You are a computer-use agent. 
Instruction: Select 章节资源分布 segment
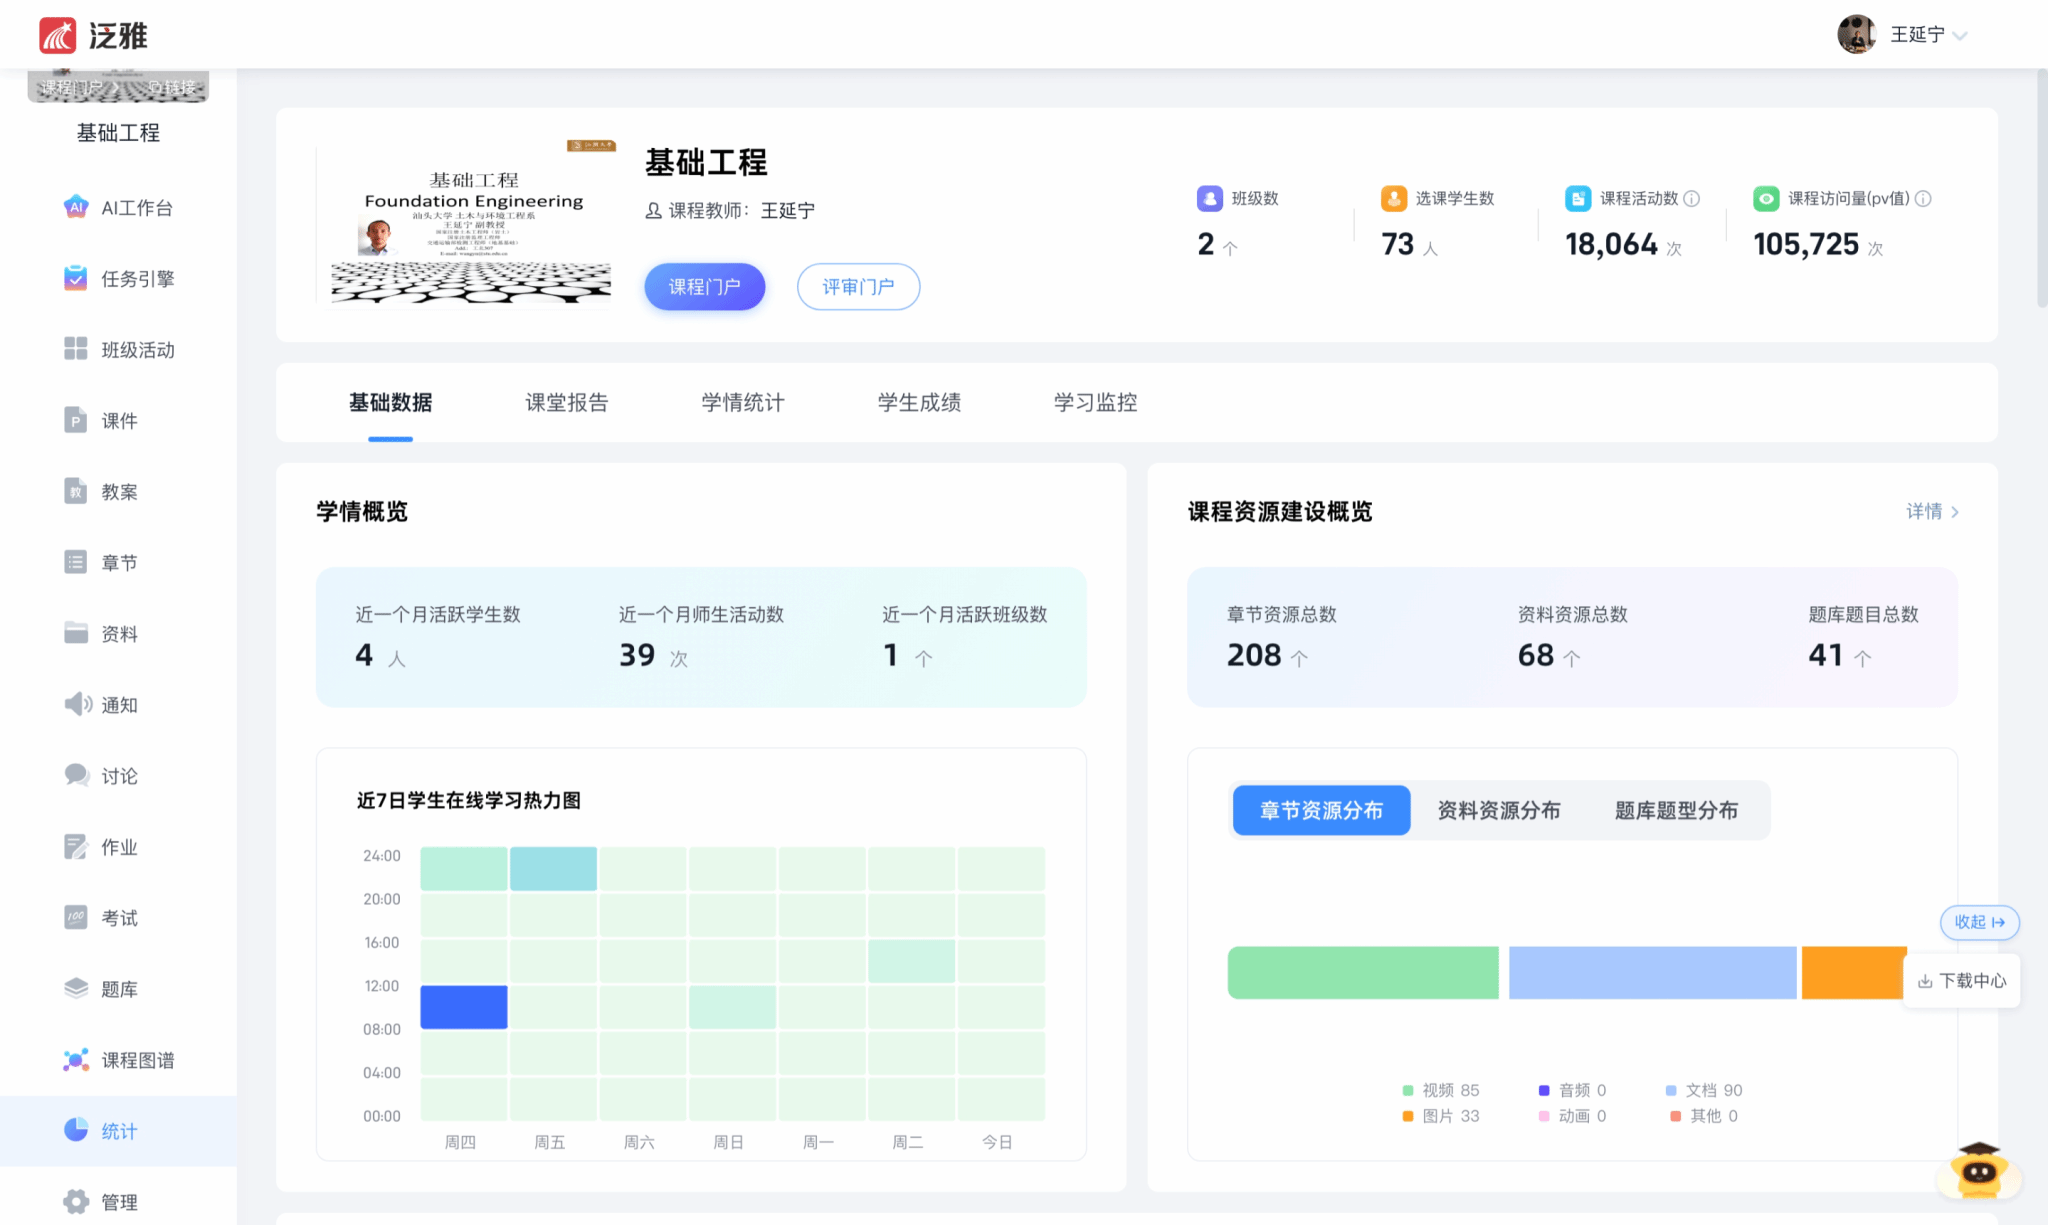[1321, 810]
